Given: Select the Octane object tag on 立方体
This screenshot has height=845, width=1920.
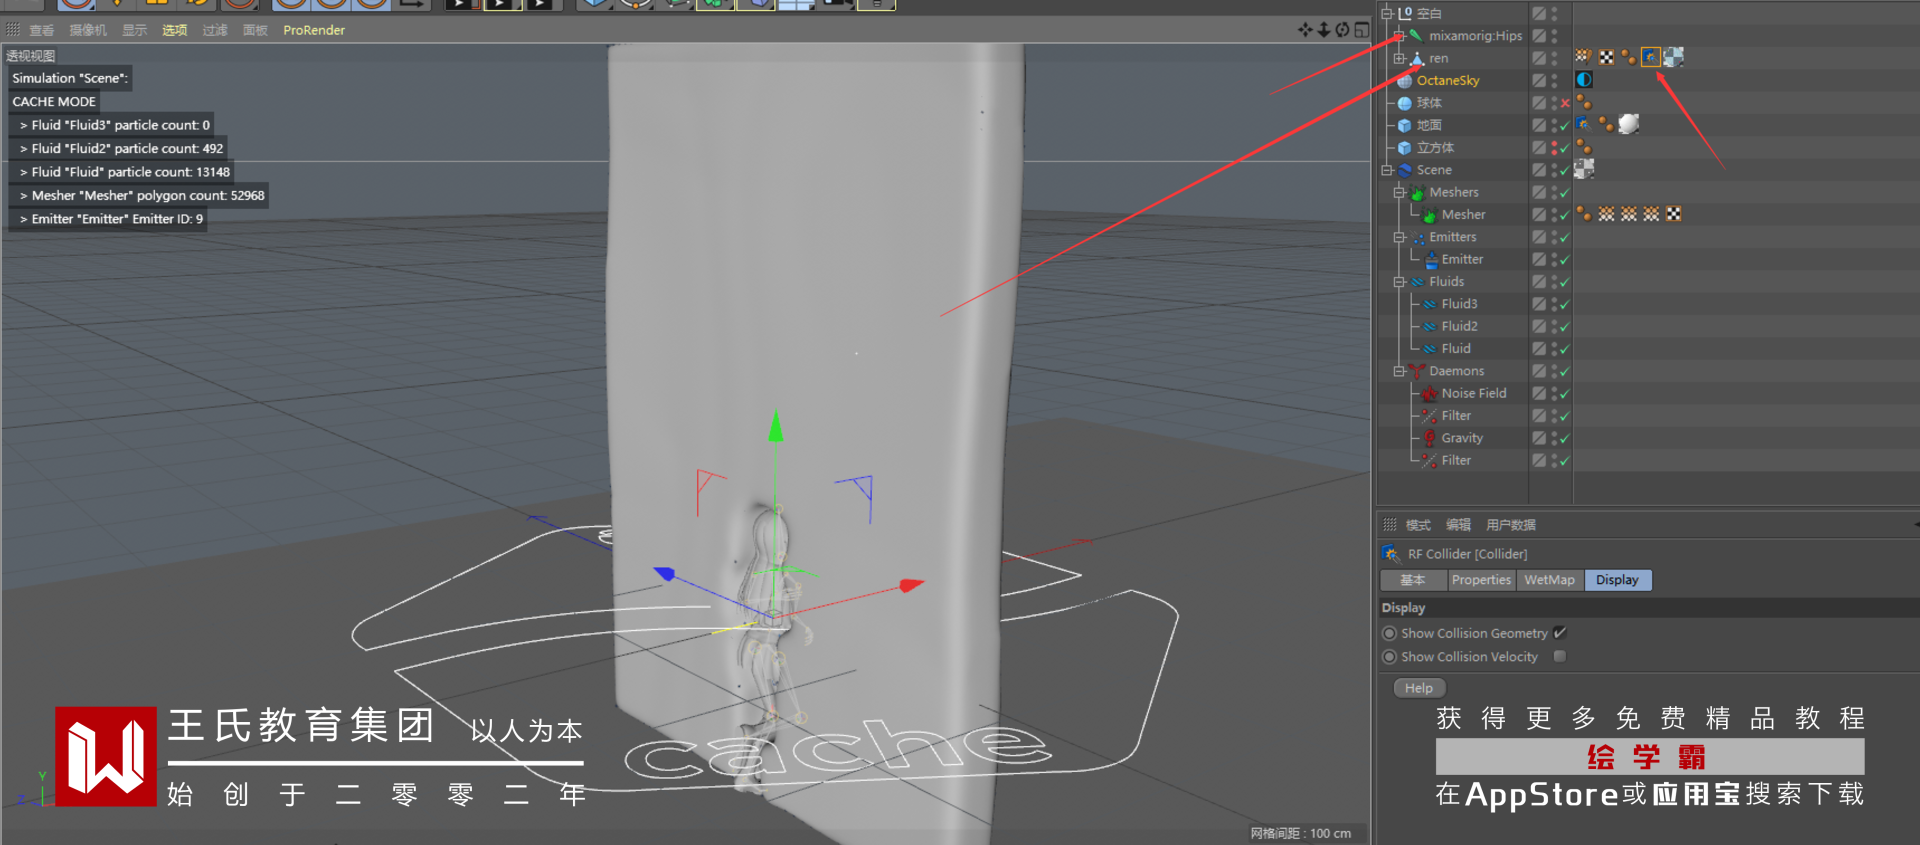Looking at the screenshot, I should tap(1584, 147).
